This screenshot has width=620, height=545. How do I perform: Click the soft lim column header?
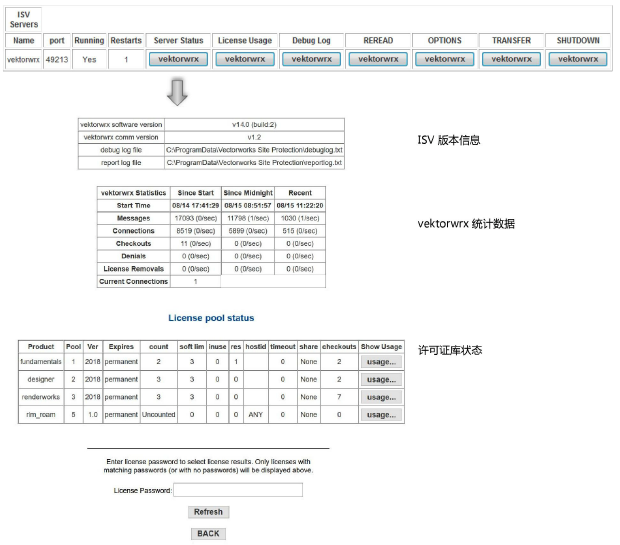click(192, 347)
